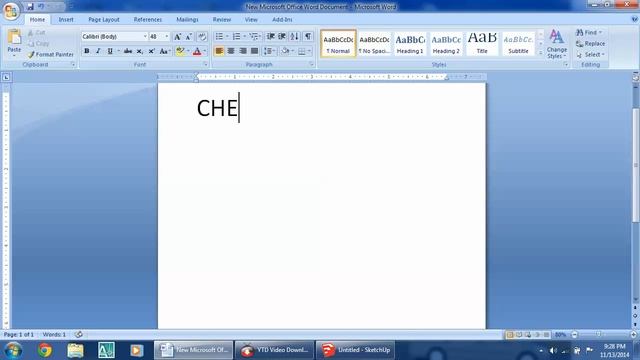Open font name dropdown Calibri
The height and width of the screenshot is (360, 640).
145,37
